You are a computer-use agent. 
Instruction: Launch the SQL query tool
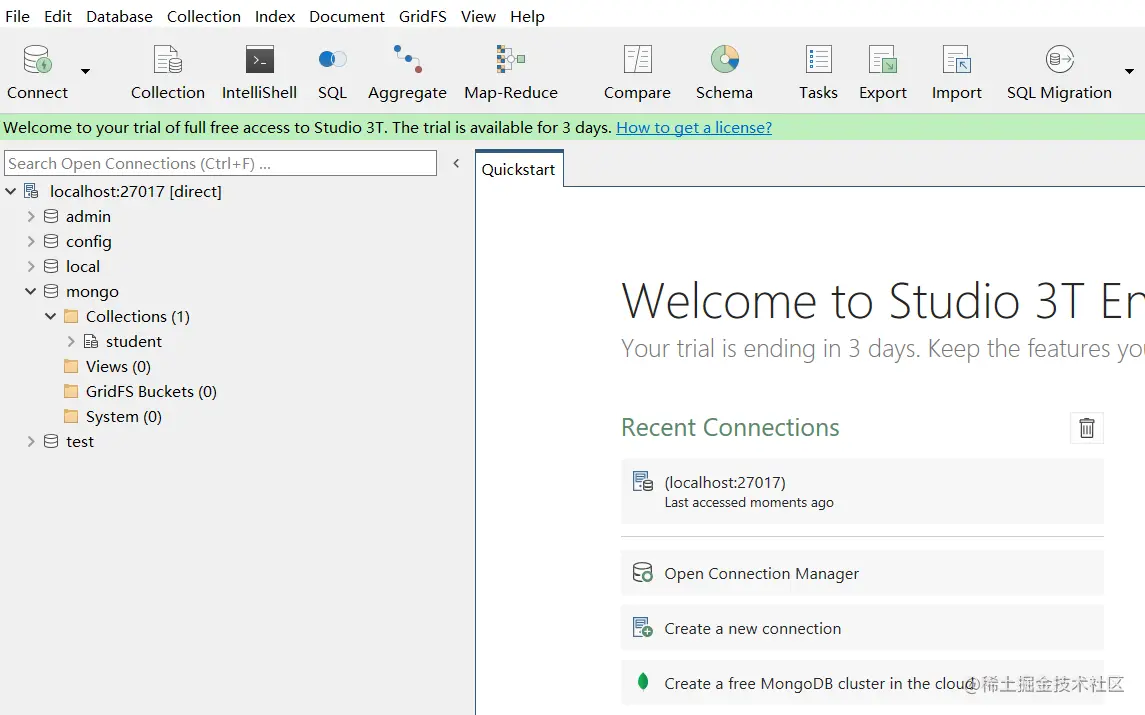(332, 59)
